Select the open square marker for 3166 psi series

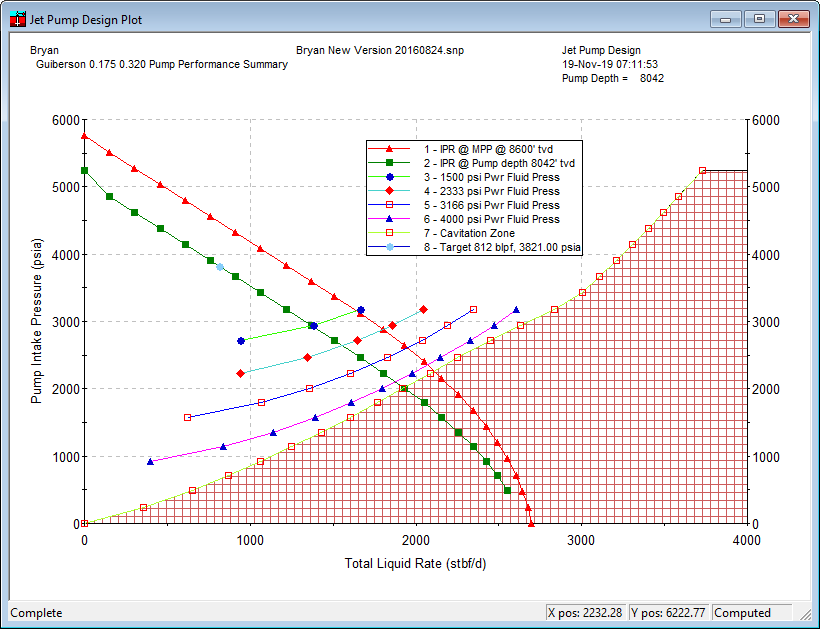(x=388, y=204)
